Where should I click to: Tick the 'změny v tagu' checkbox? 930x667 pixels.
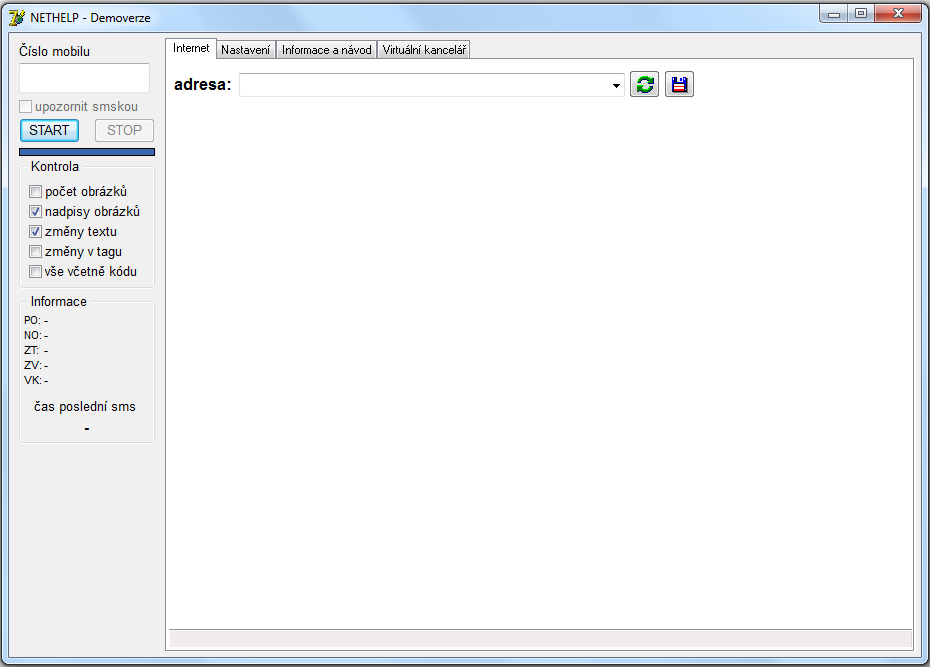tap(36, 251)
